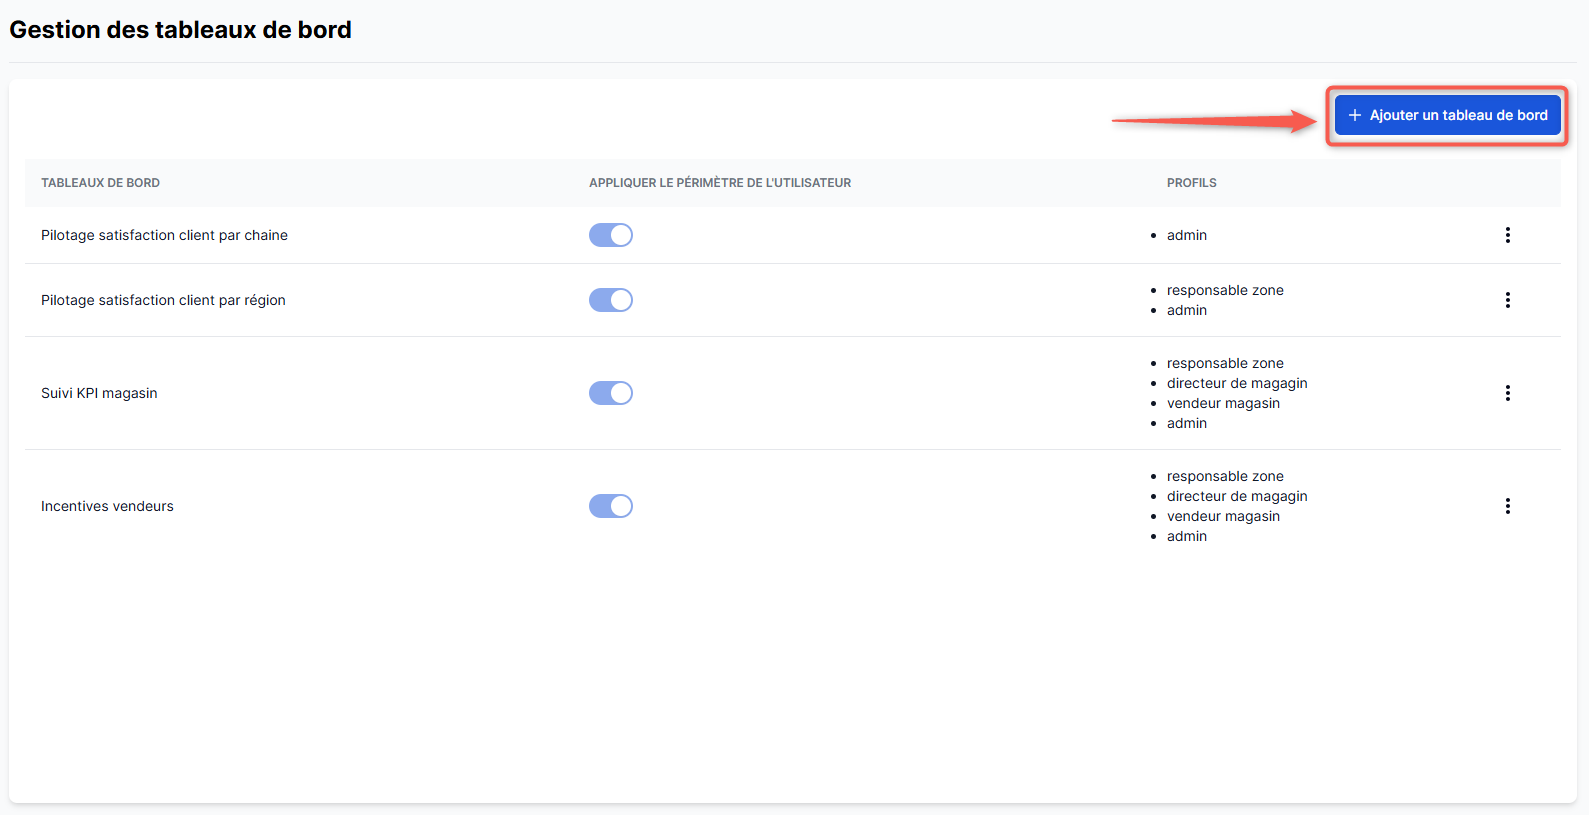Click the TABLEAUX DE BORD column header
The image size is (1589, 815).
[x=100, y=183]
